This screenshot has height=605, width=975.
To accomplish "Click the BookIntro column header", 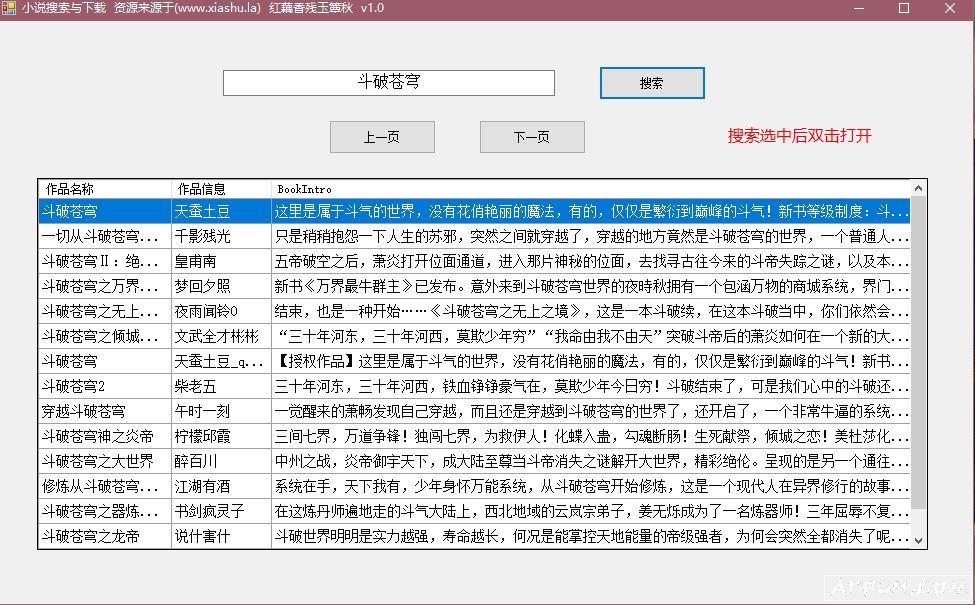I will (300, 188).
